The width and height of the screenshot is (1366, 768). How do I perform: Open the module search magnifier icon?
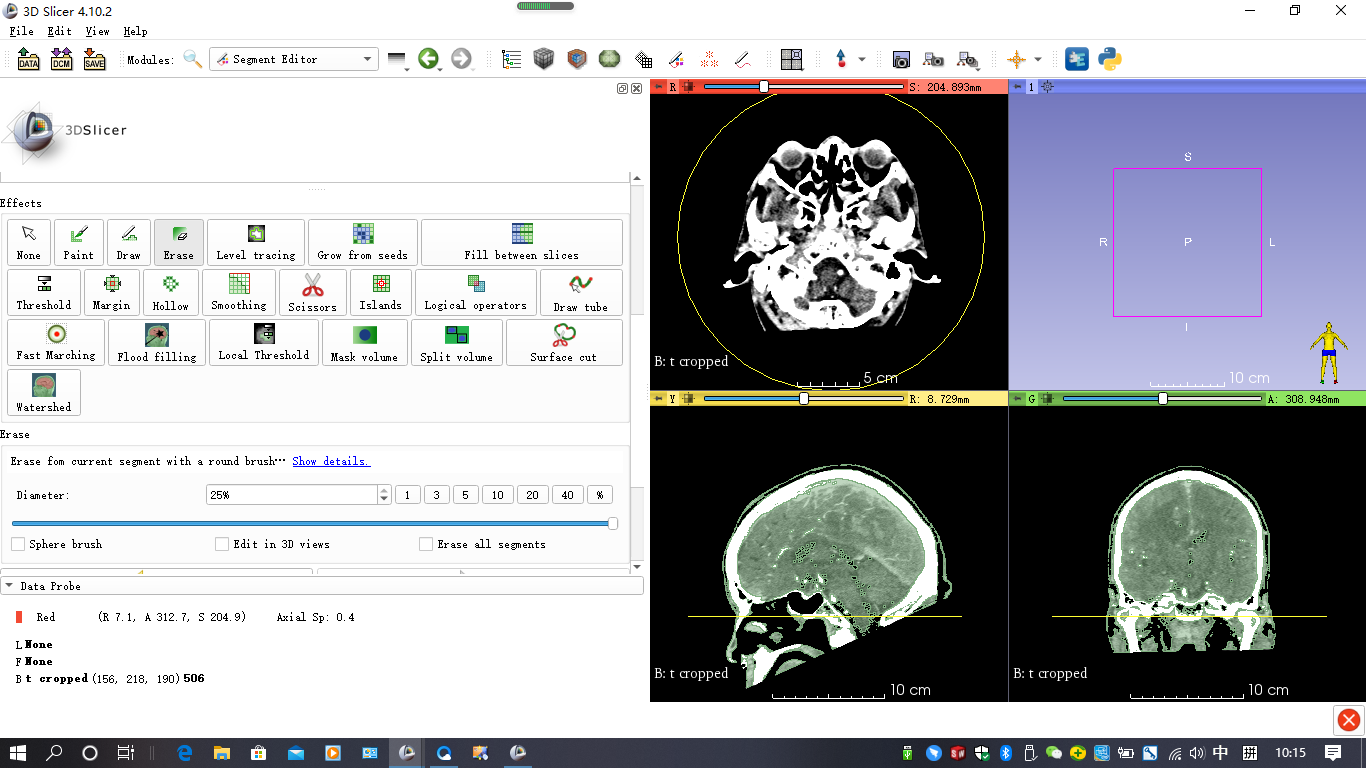[x=192, y=60]
